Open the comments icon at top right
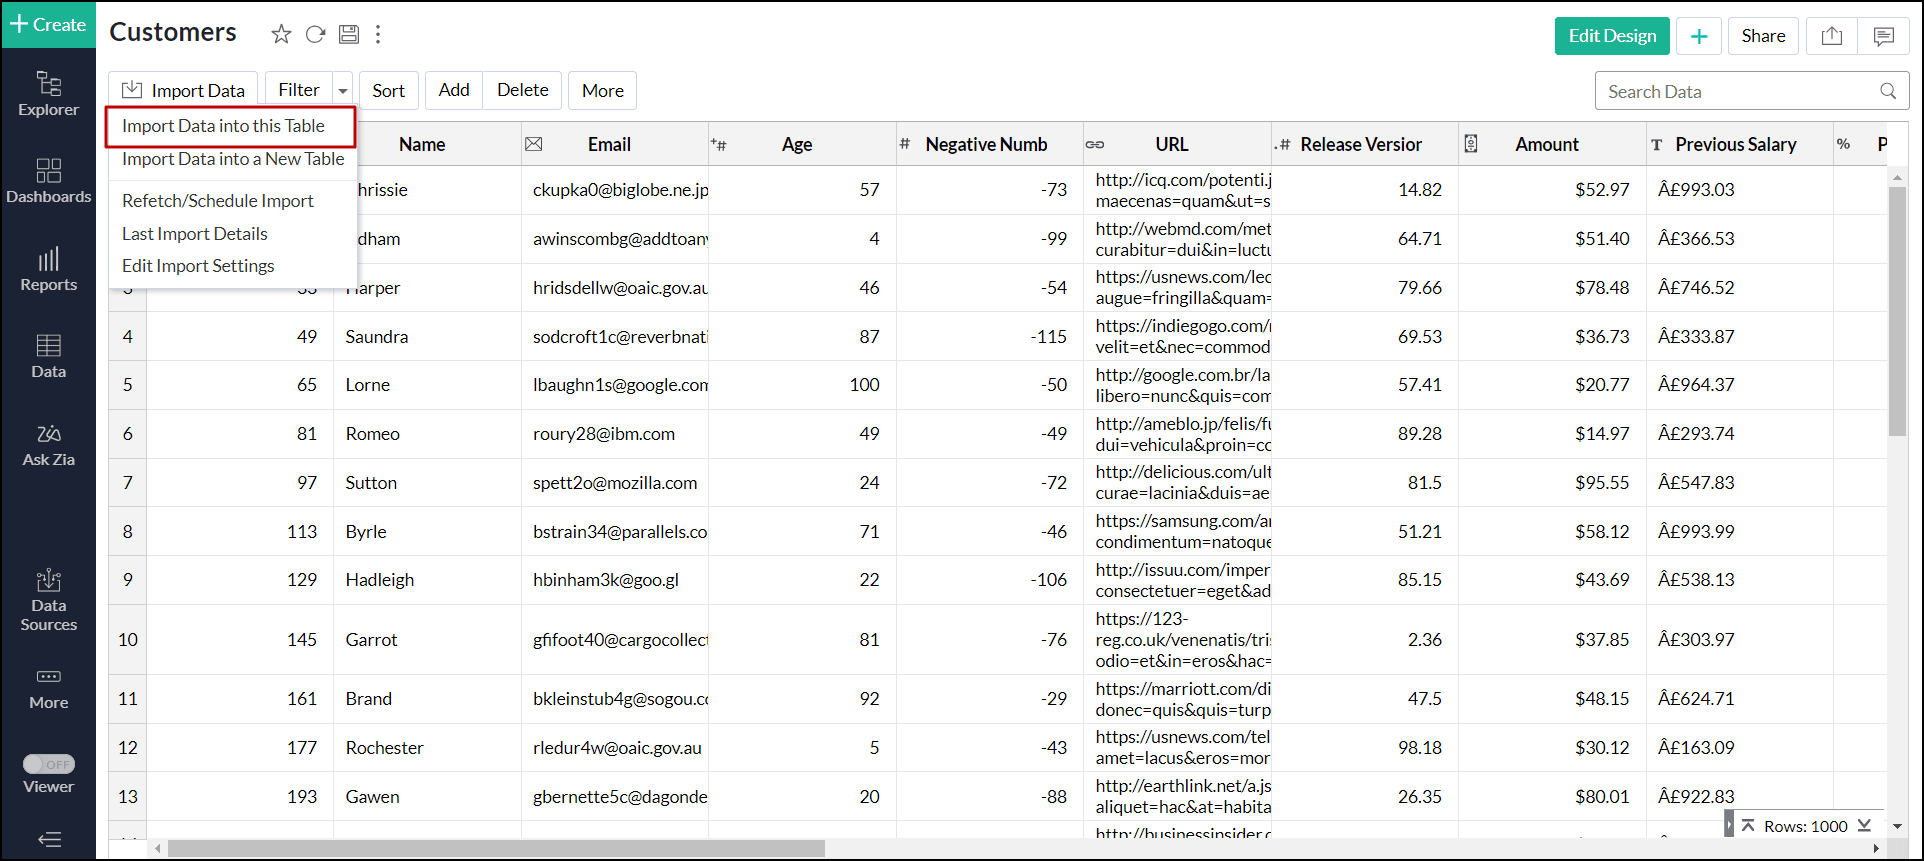The width and height of the screenshot is (1924, 861). pyautogui.click(x=1883, y=37)
